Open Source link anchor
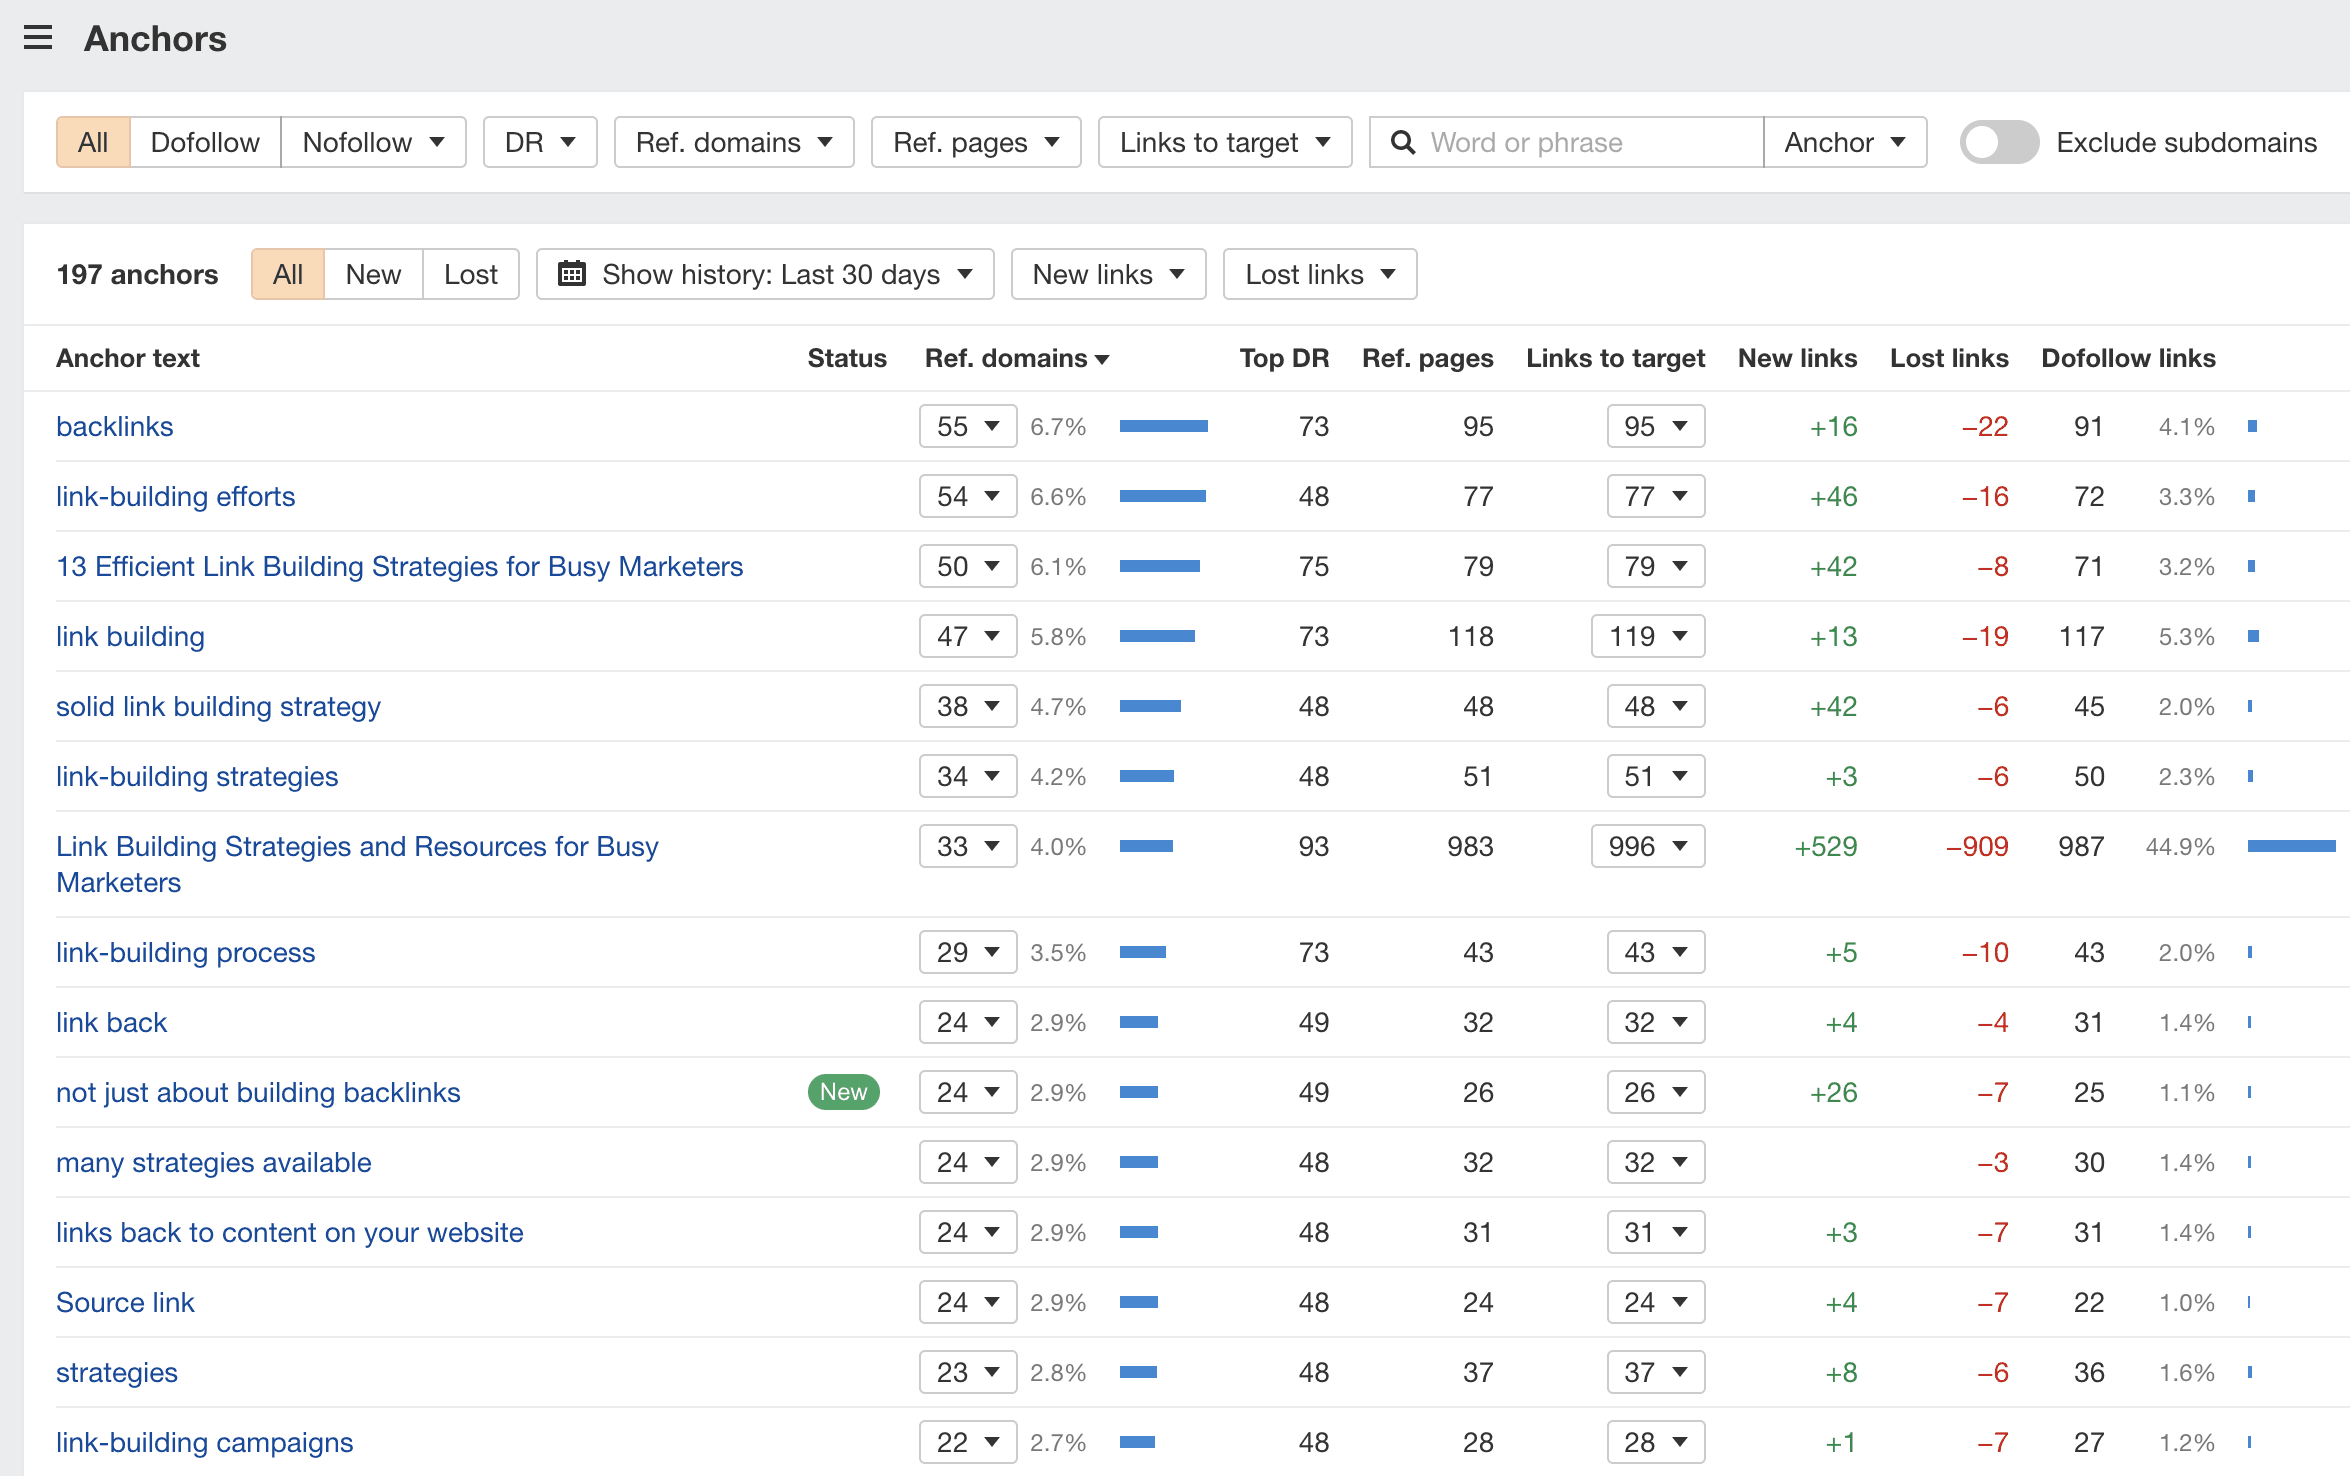Viewport: 2350px width, 1476px height. click(125, 1302)
